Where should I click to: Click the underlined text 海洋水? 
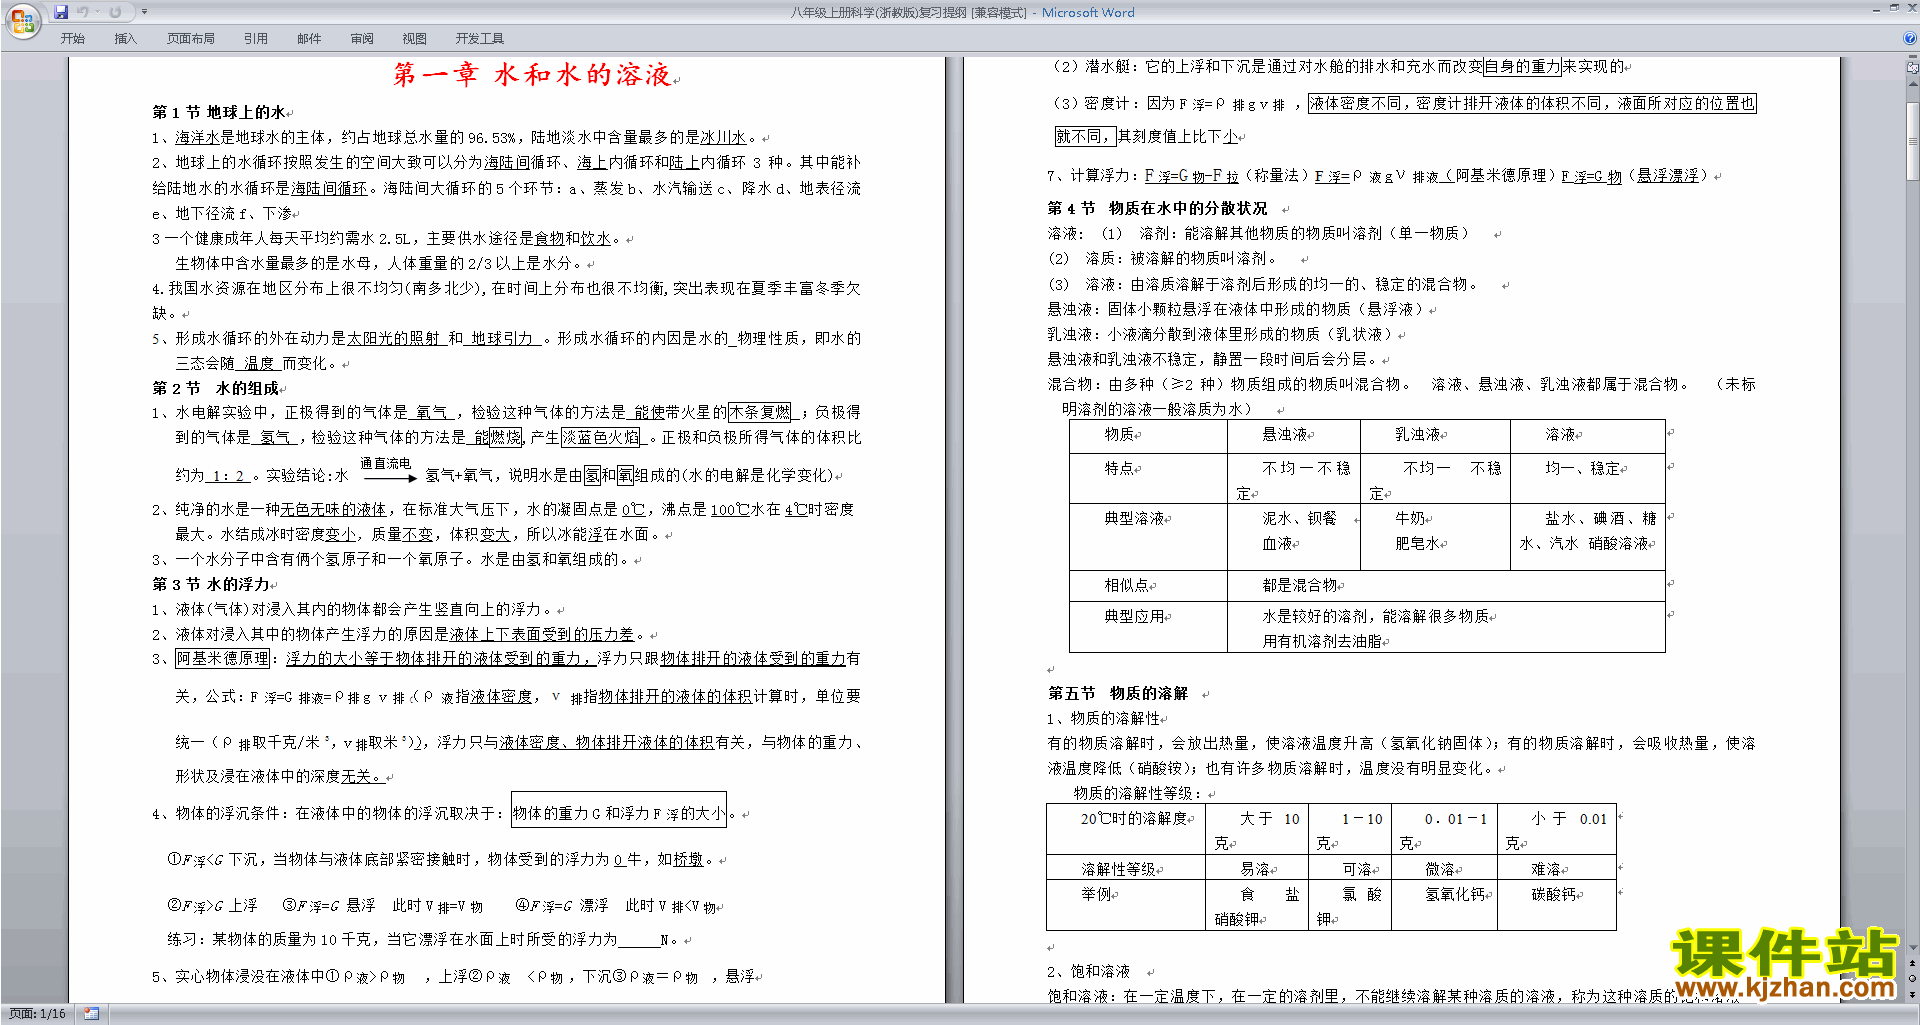coord(197,138)
